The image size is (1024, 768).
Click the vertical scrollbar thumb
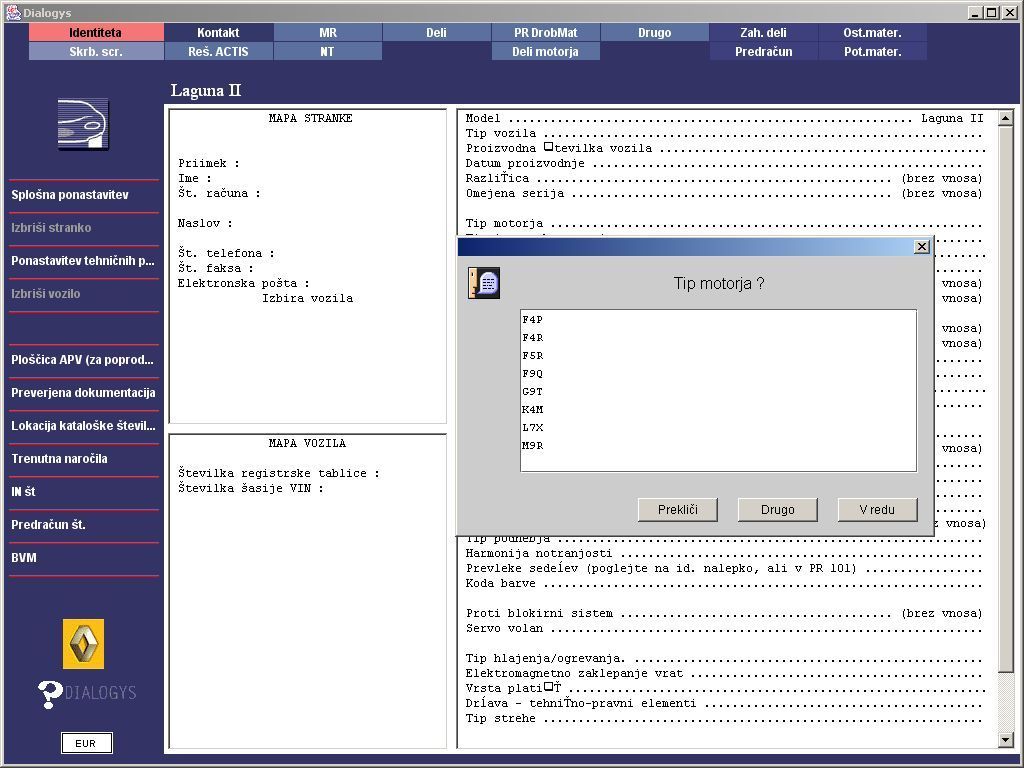pos(1006,398)
